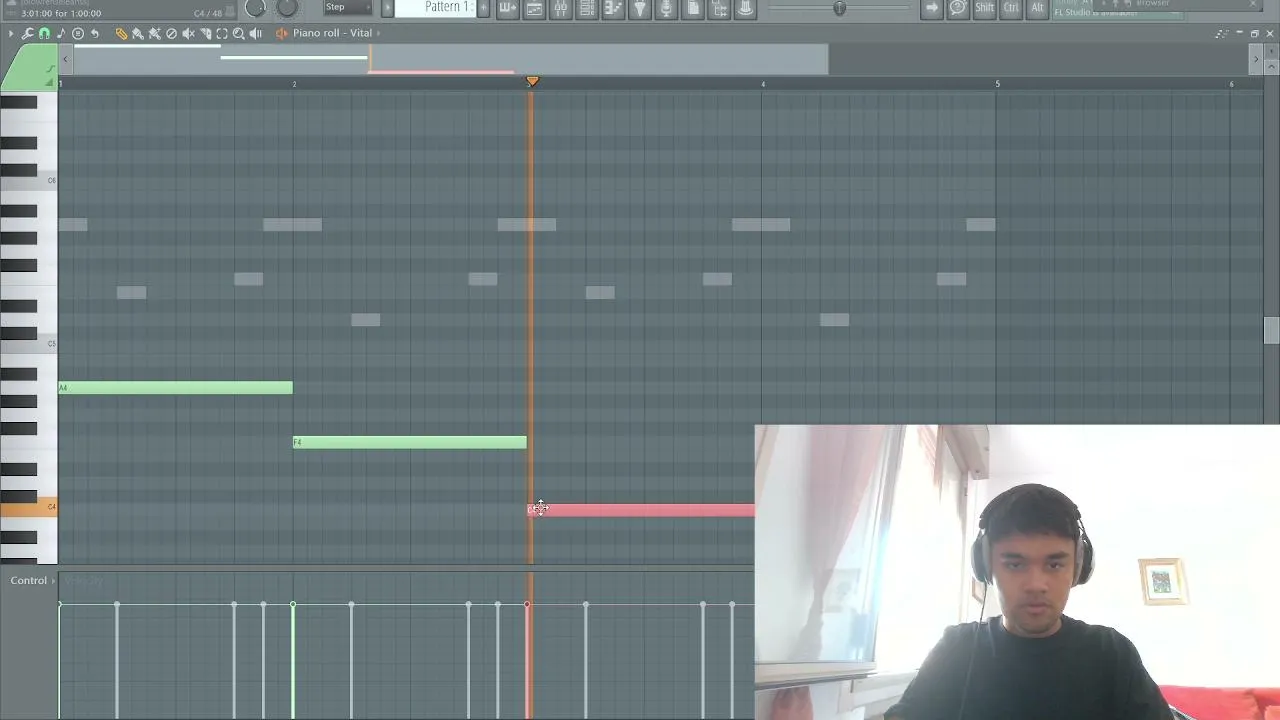Screen dimensions: 1280x720
Task: Toggle the triangle icon in green corner
Action: pos(49,82)
